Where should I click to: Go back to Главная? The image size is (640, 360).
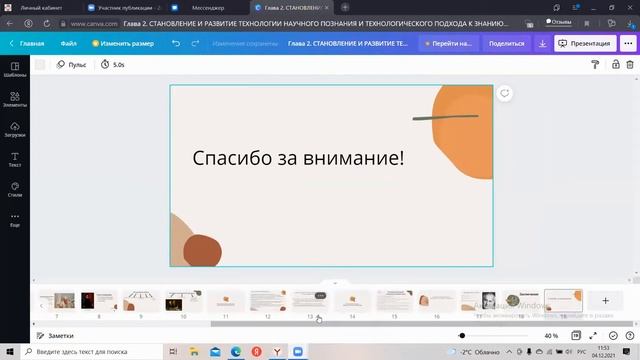[x=27, y=43]
